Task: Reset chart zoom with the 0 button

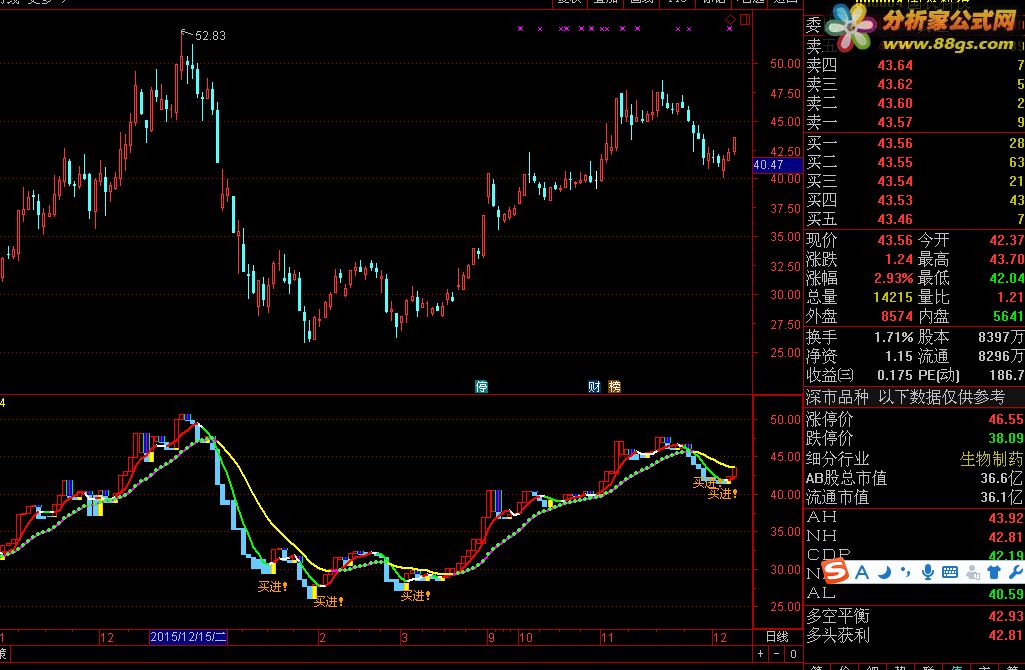Action: tap(793, 654)
